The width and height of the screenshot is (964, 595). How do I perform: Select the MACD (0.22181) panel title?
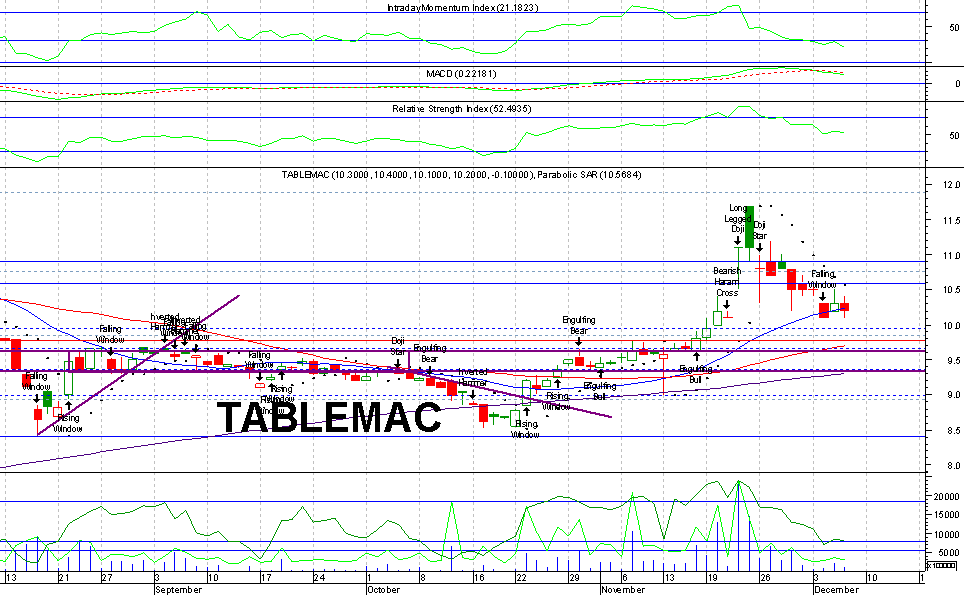pyautogui.click(x=461, y=74)
